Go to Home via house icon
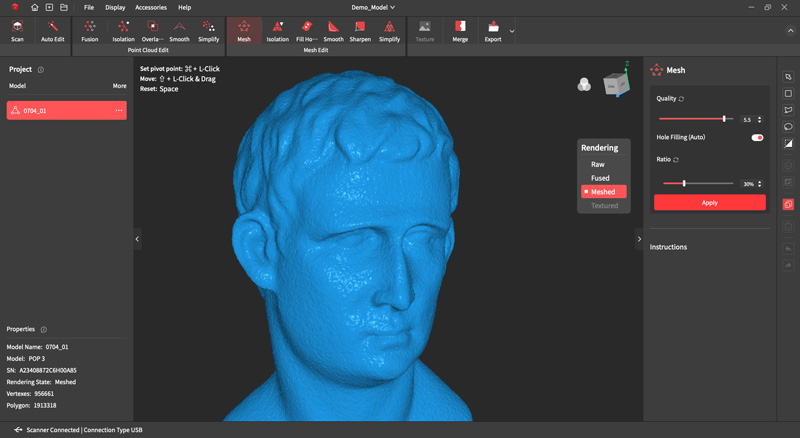The width and height of the screenshot is (800, 438). [34, 7]
